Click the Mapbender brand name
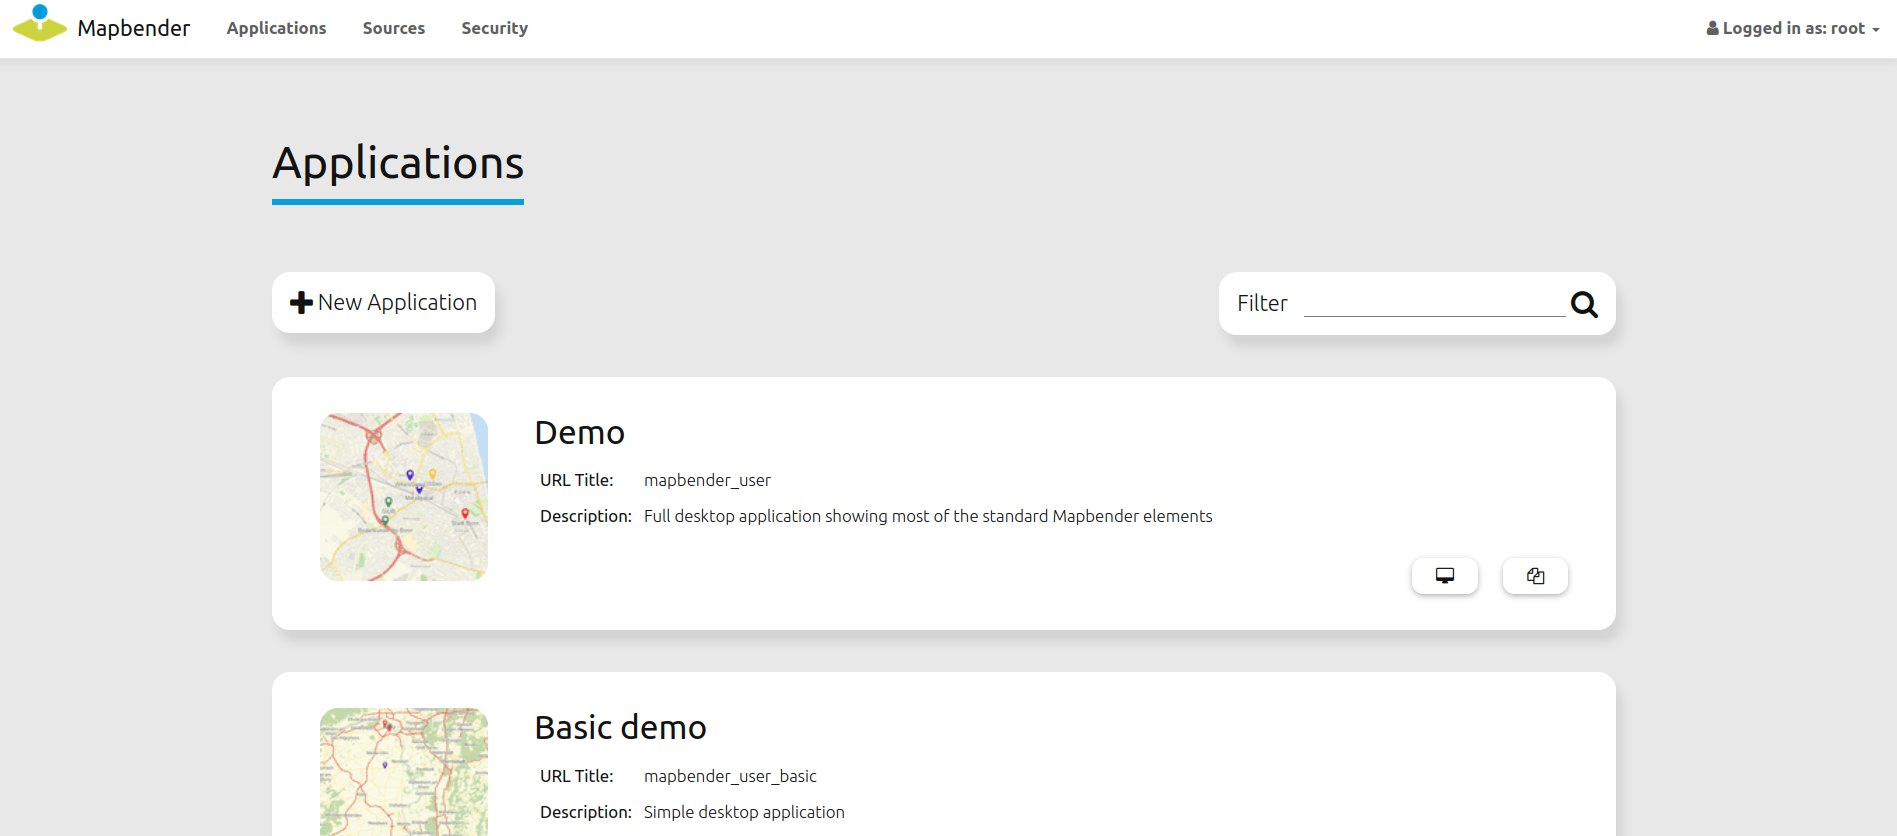 134,29
